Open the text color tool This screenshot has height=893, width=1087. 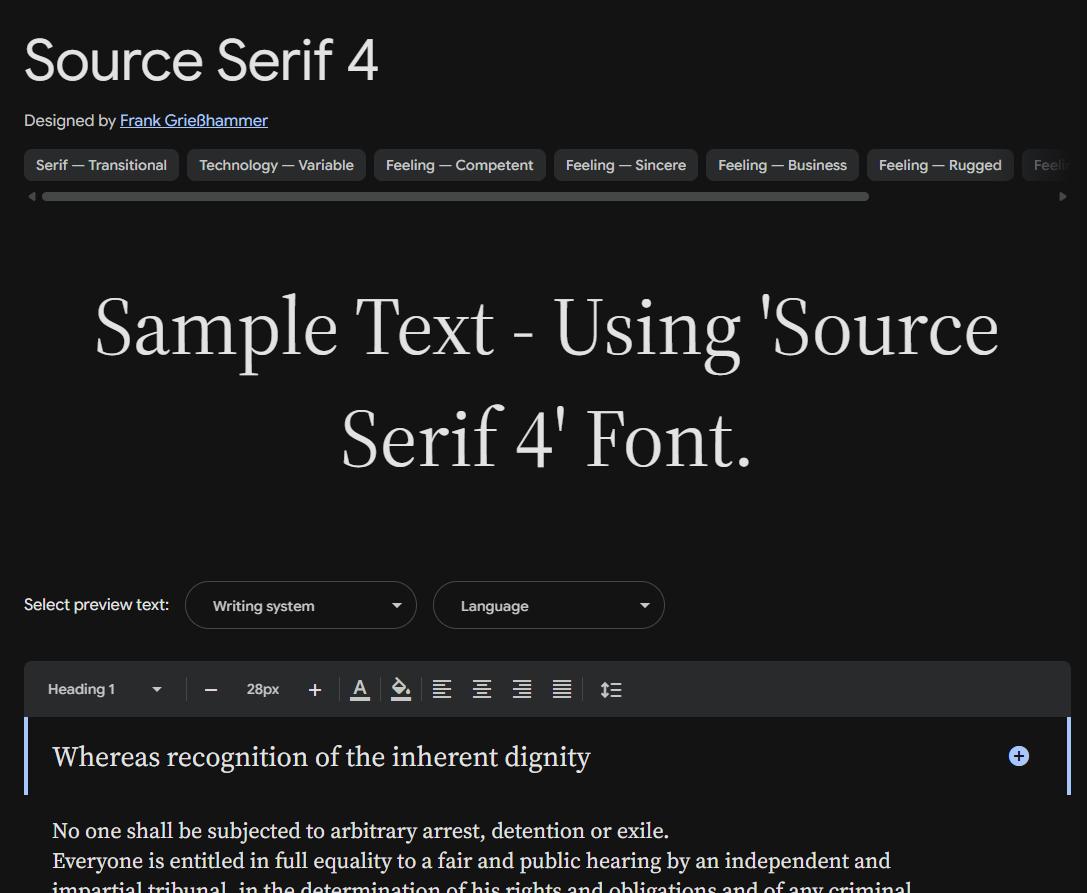coord(360,690)
